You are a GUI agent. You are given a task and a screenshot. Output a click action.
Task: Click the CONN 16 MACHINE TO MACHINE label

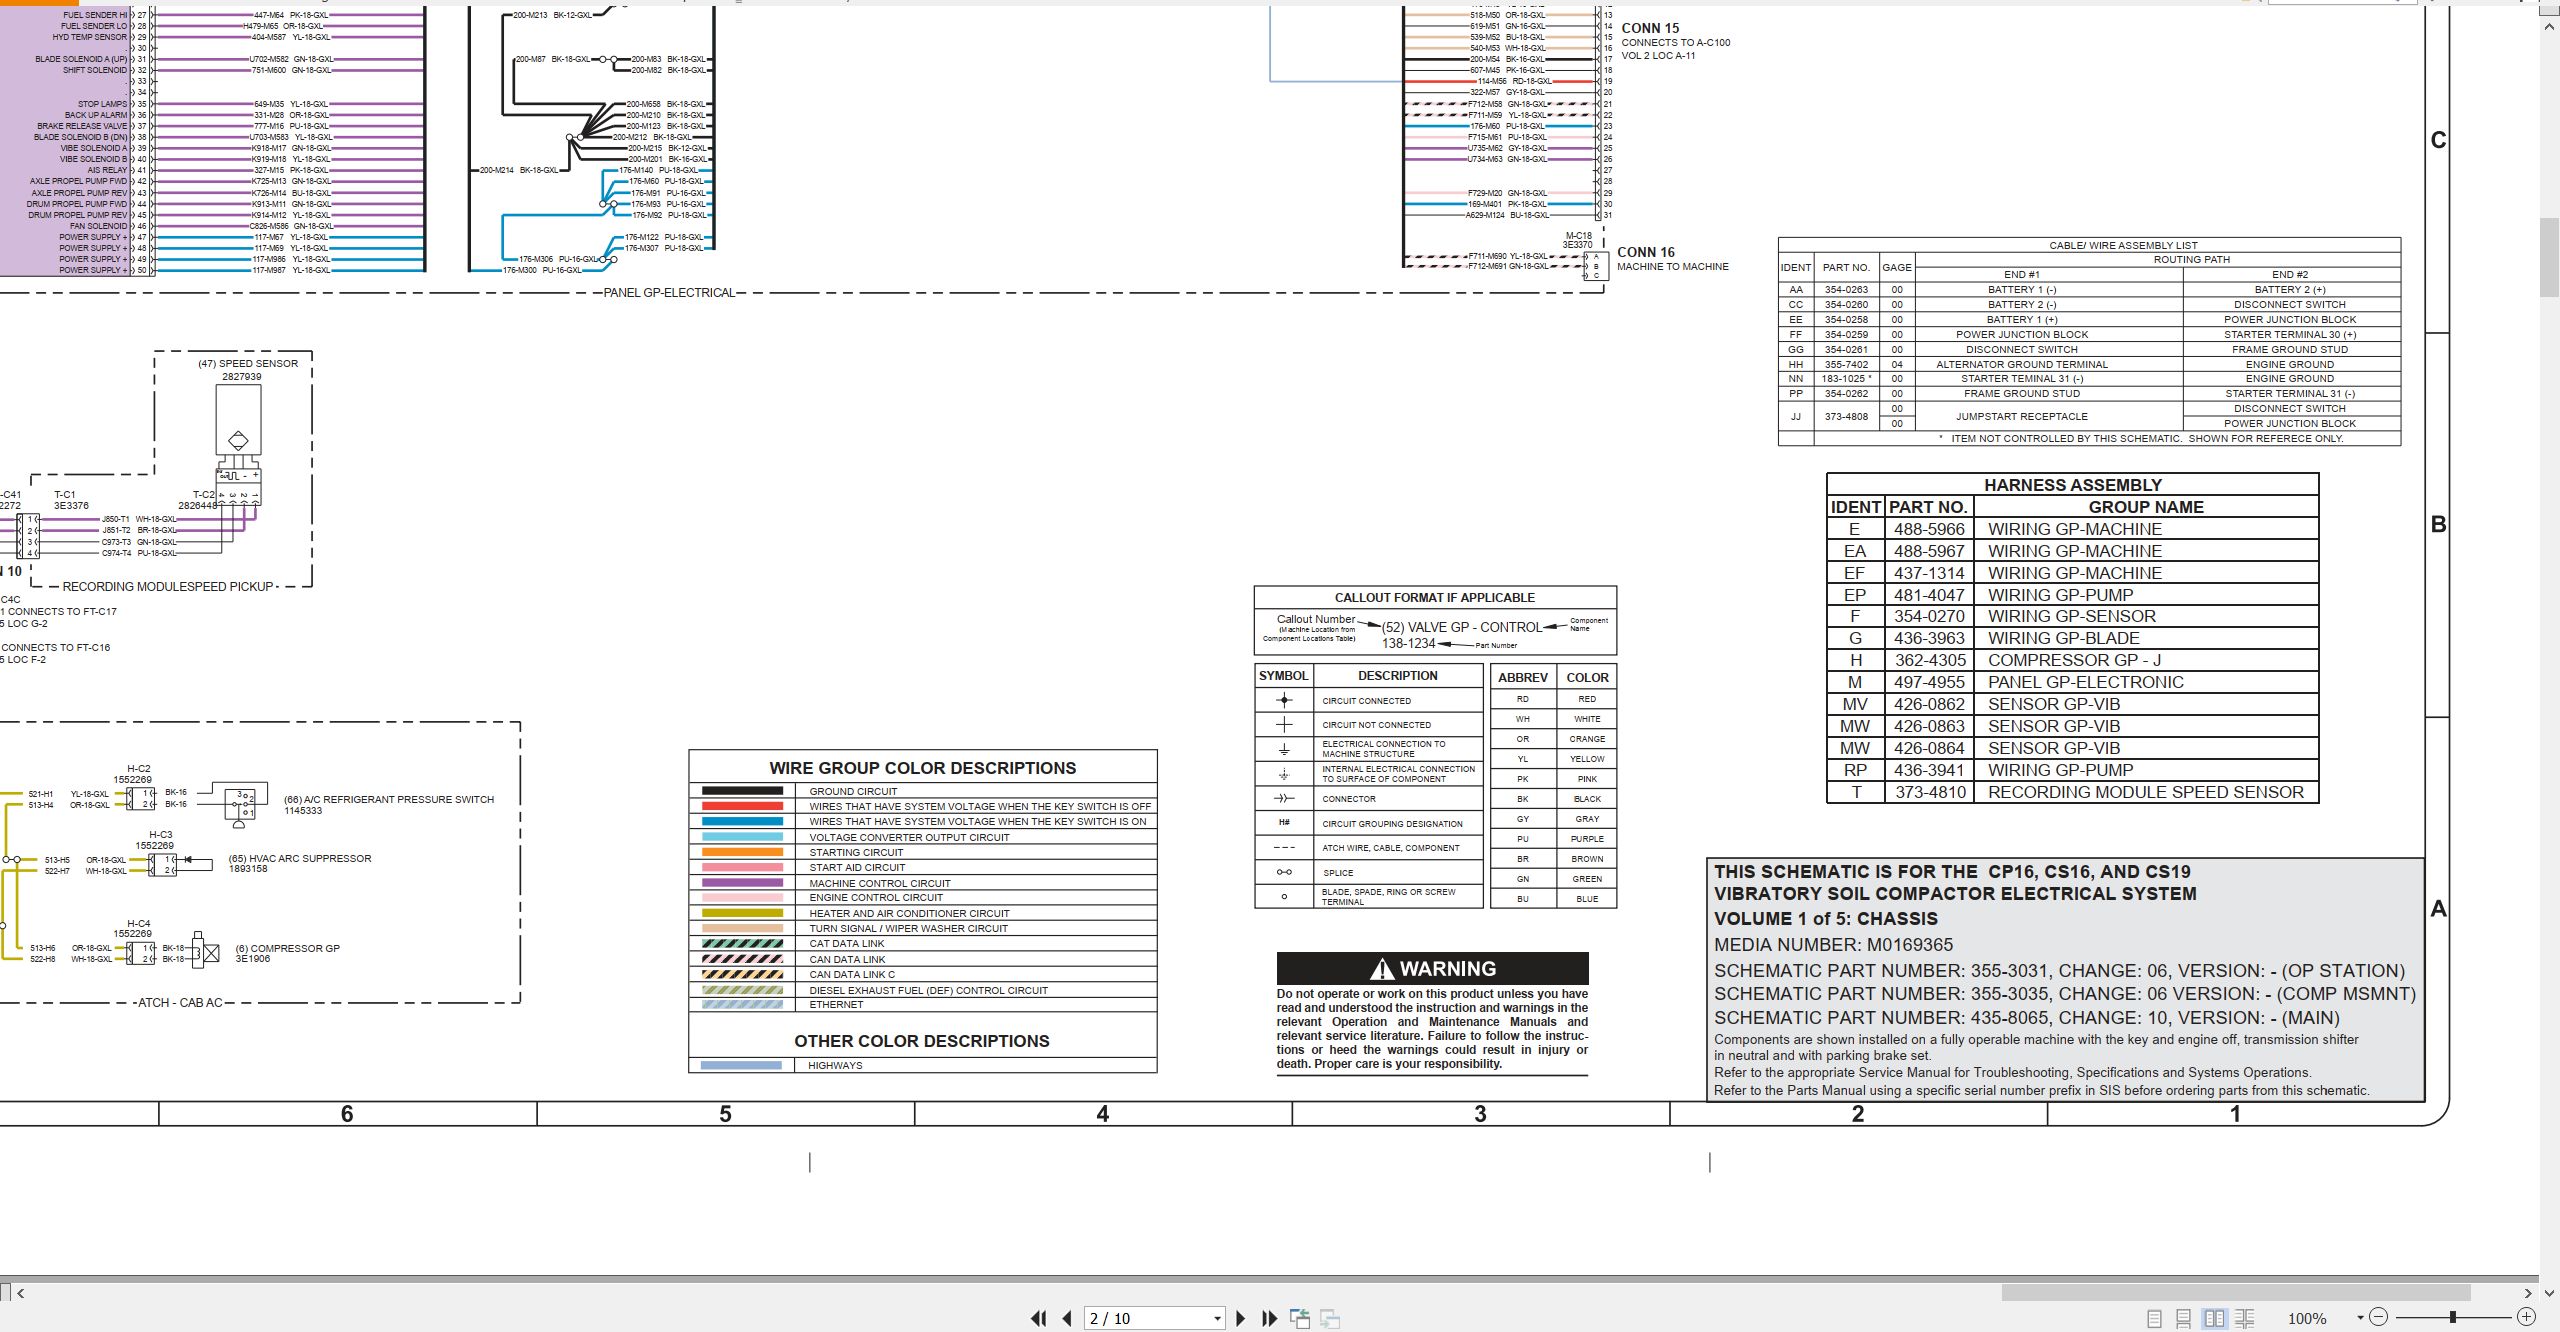tap(1672, 259)
